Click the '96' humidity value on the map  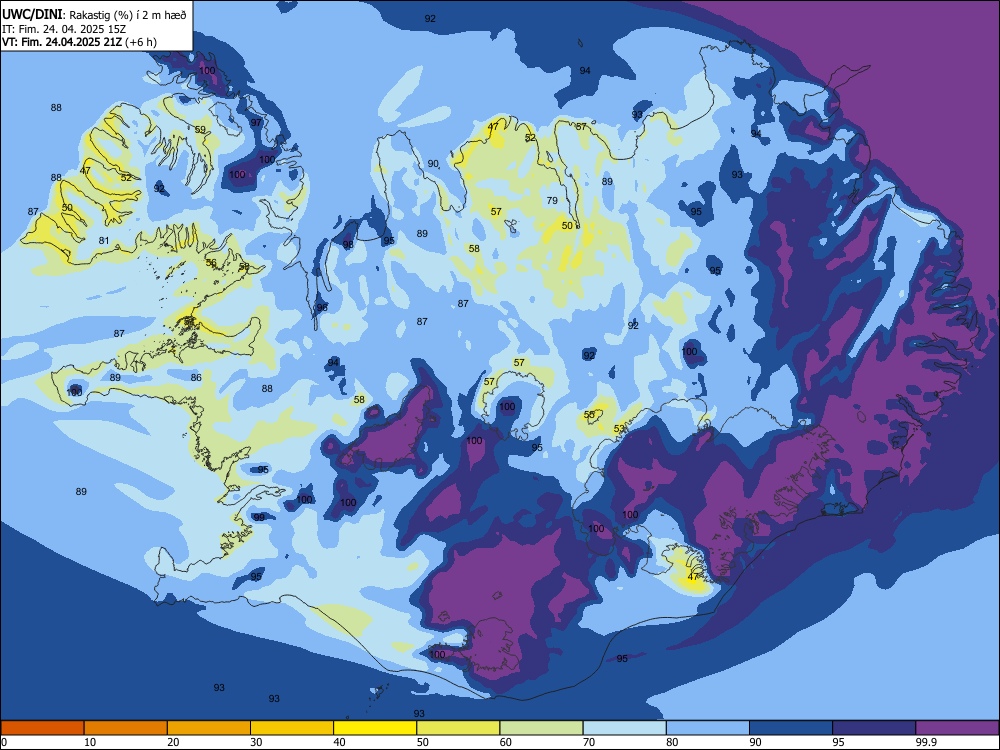tap(322, 307)
